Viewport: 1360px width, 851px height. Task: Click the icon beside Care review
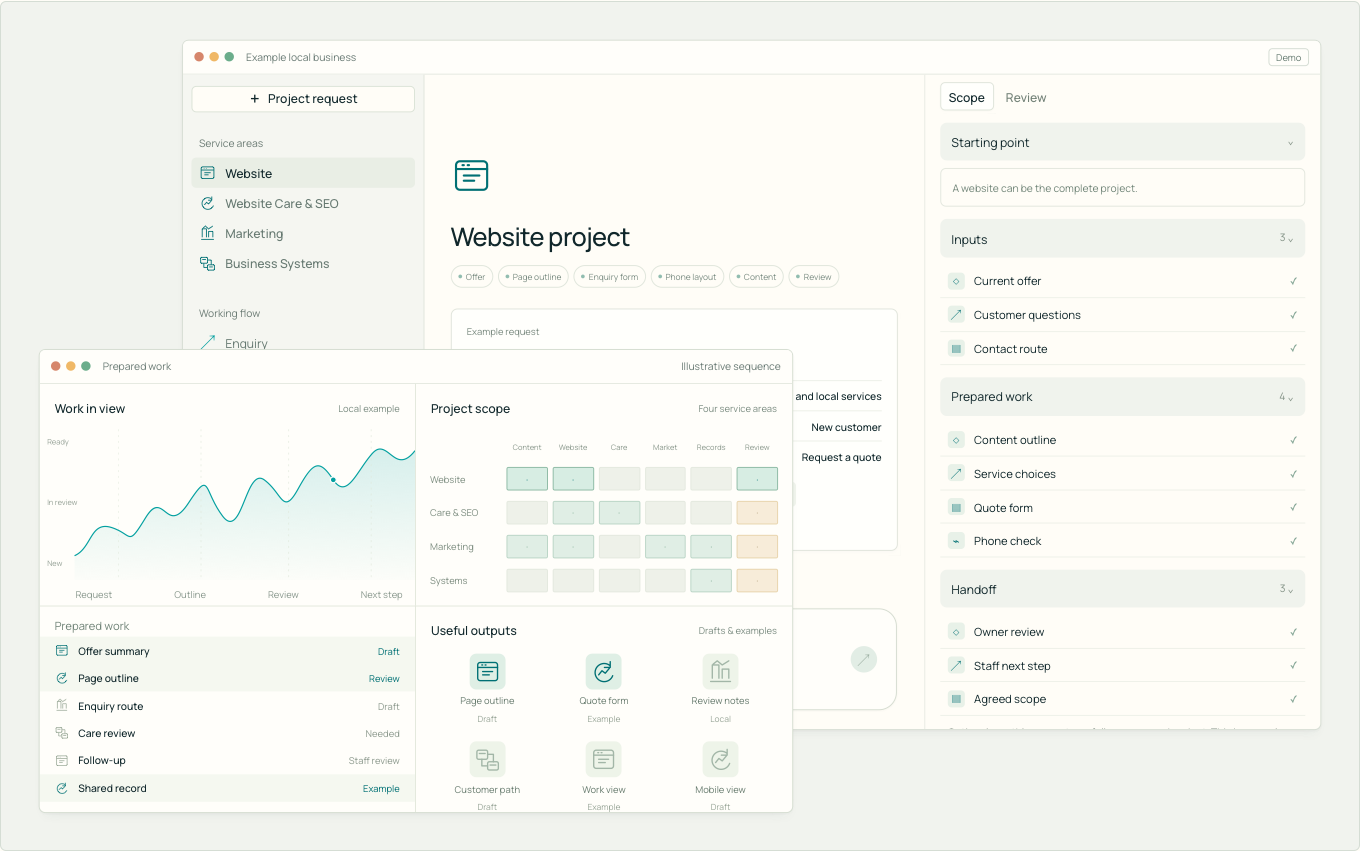click(62, 733)
